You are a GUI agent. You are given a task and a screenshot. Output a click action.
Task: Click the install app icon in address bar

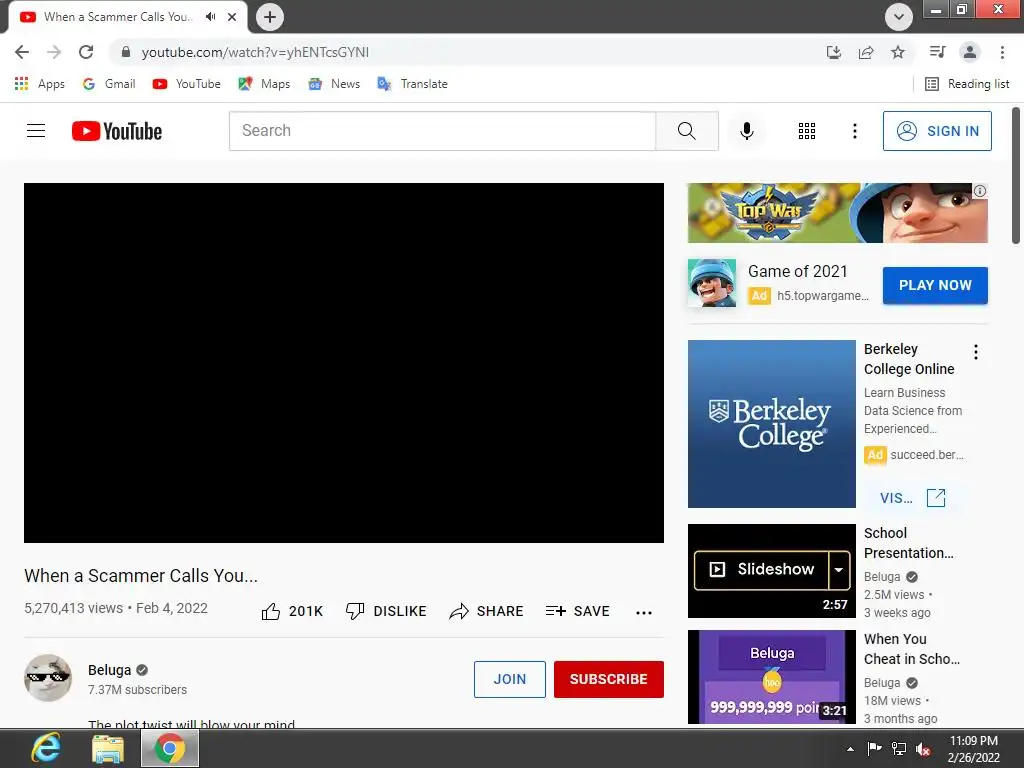834,52
